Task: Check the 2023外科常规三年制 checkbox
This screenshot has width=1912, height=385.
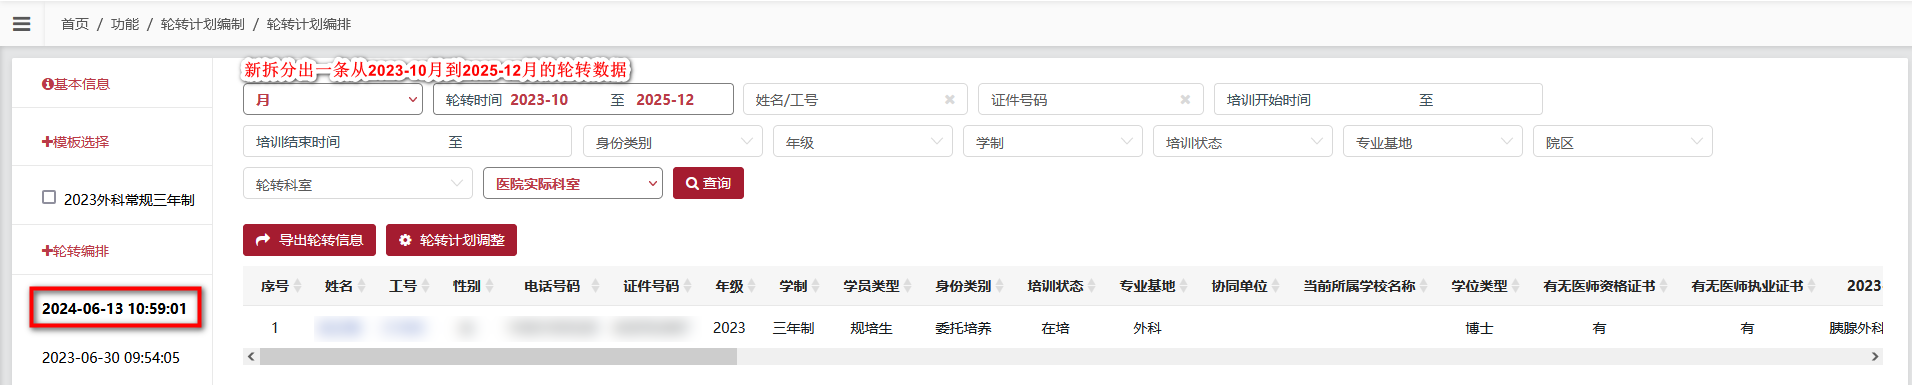Action: (49, 197)
